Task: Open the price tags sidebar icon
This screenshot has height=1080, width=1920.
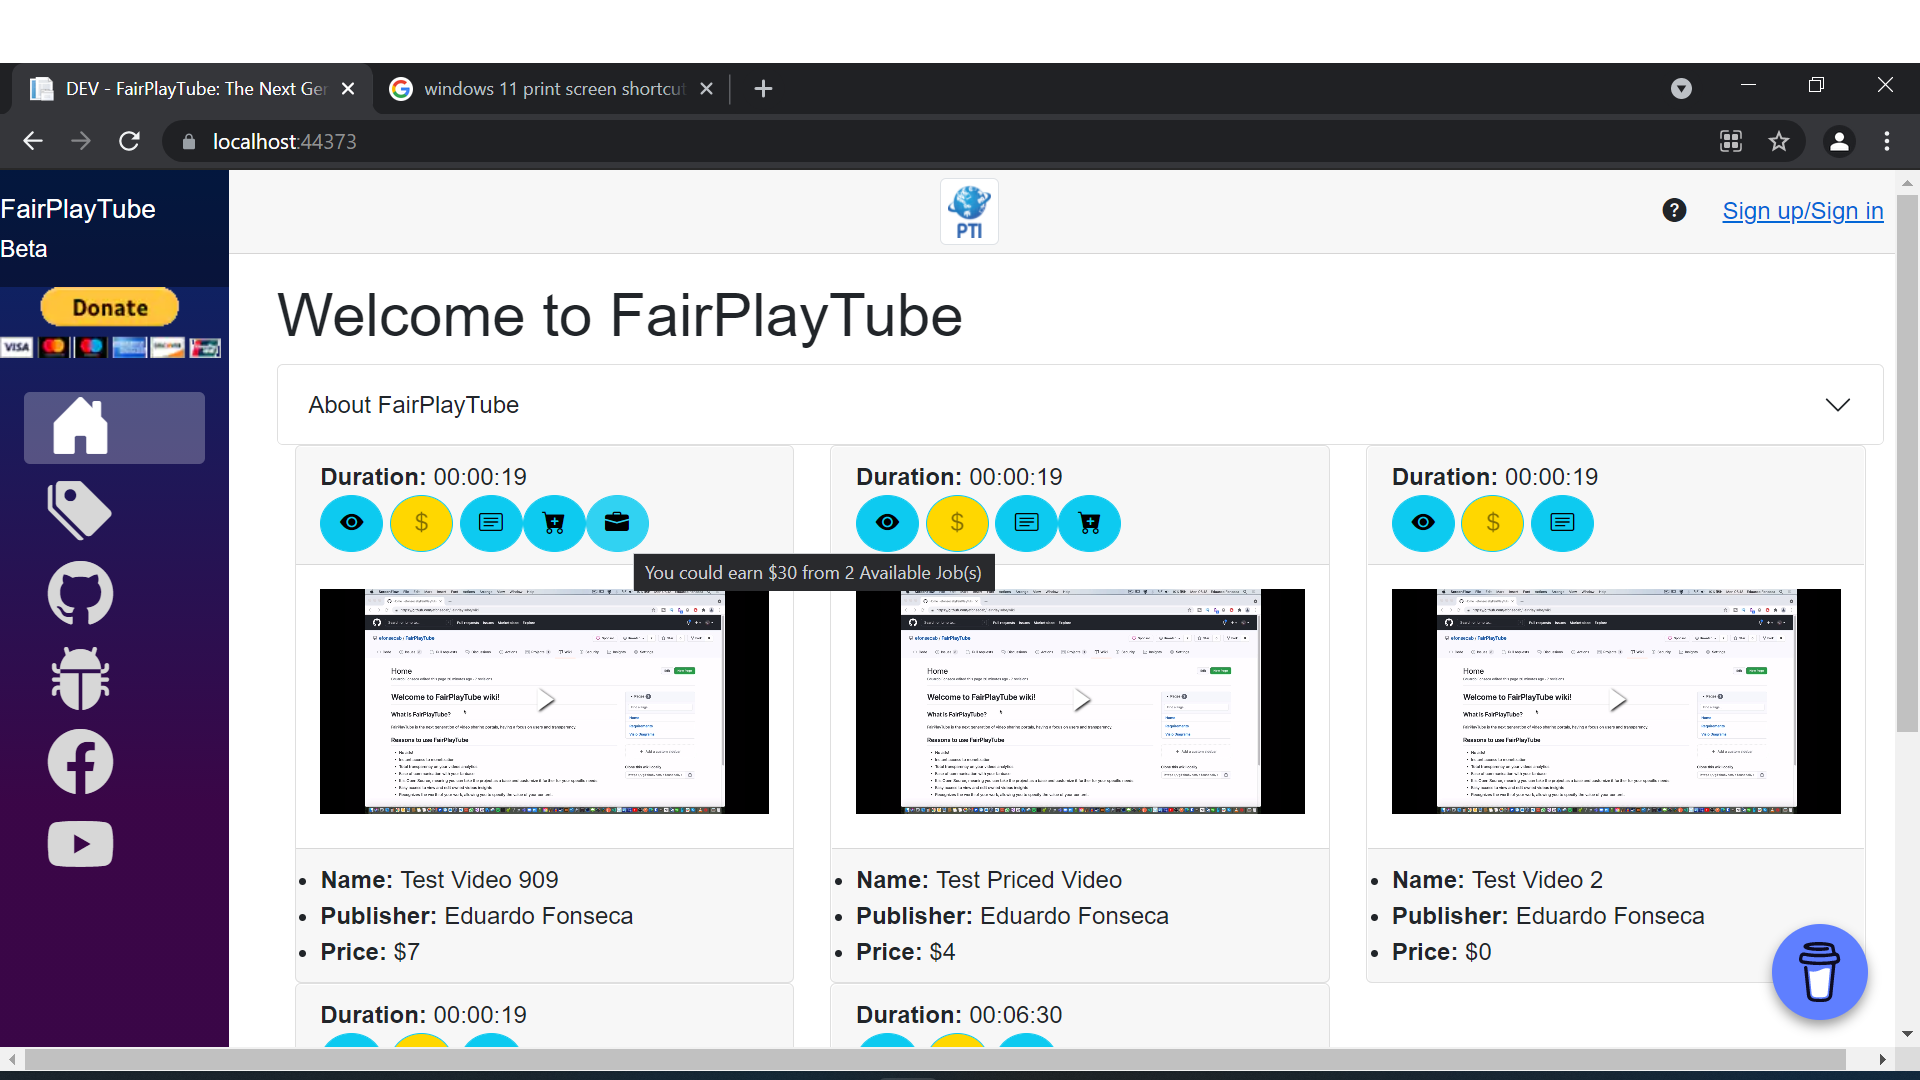Action: [x=80, y=510]
